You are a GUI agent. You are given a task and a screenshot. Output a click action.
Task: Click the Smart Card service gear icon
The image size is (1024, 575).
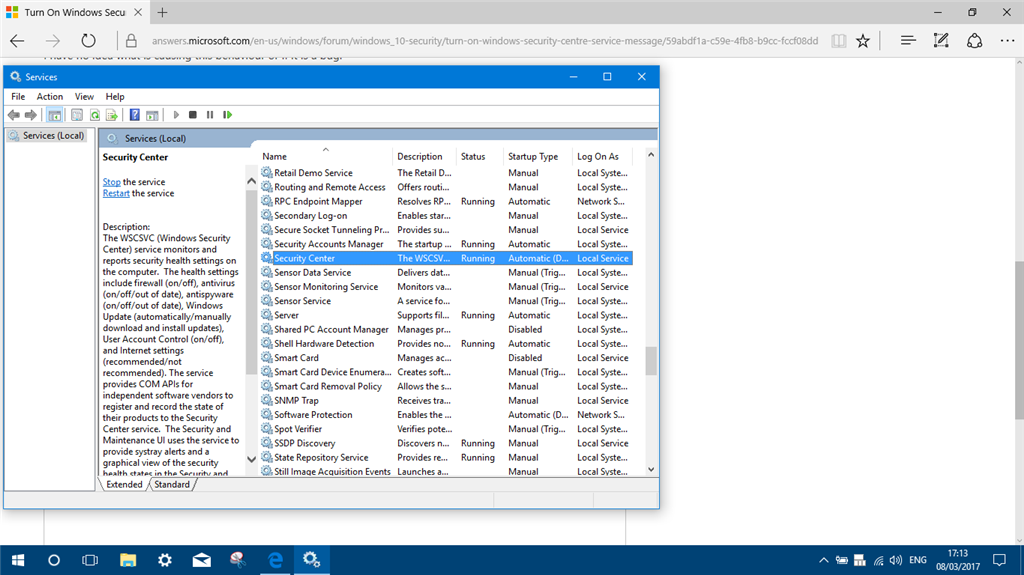pos(266,357)
